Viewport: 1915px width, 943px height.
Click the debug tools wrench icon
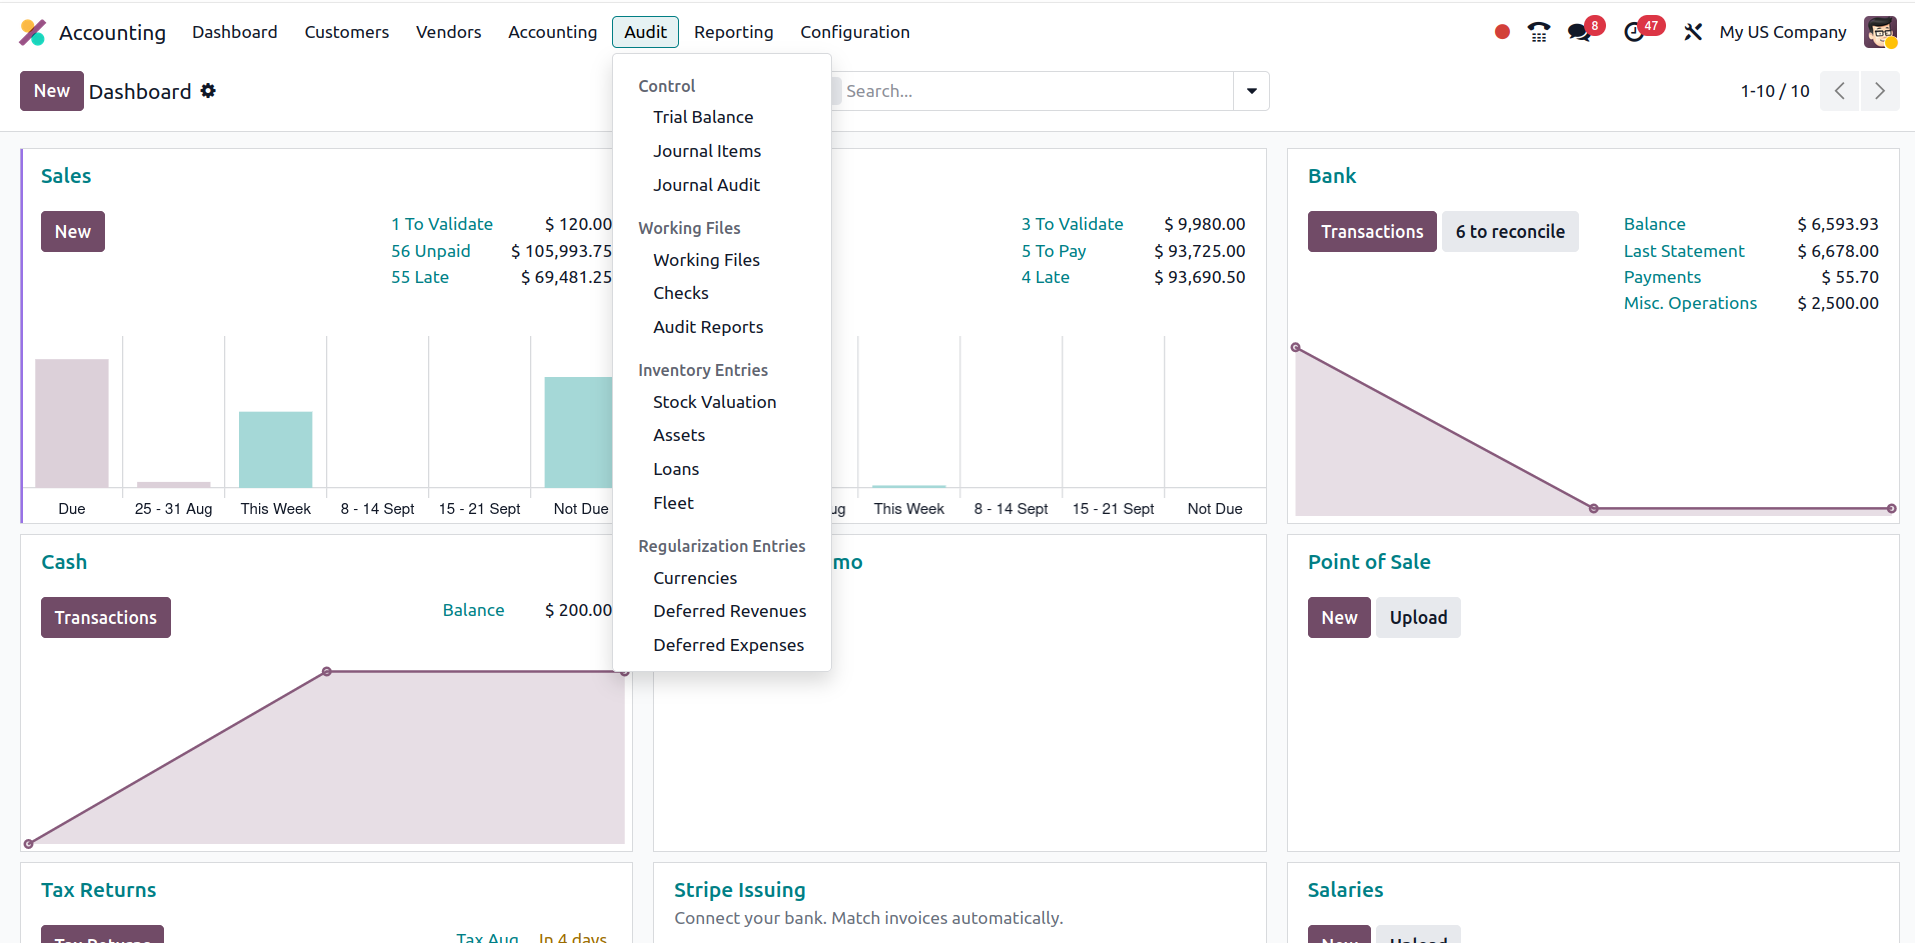(1692, 32)
